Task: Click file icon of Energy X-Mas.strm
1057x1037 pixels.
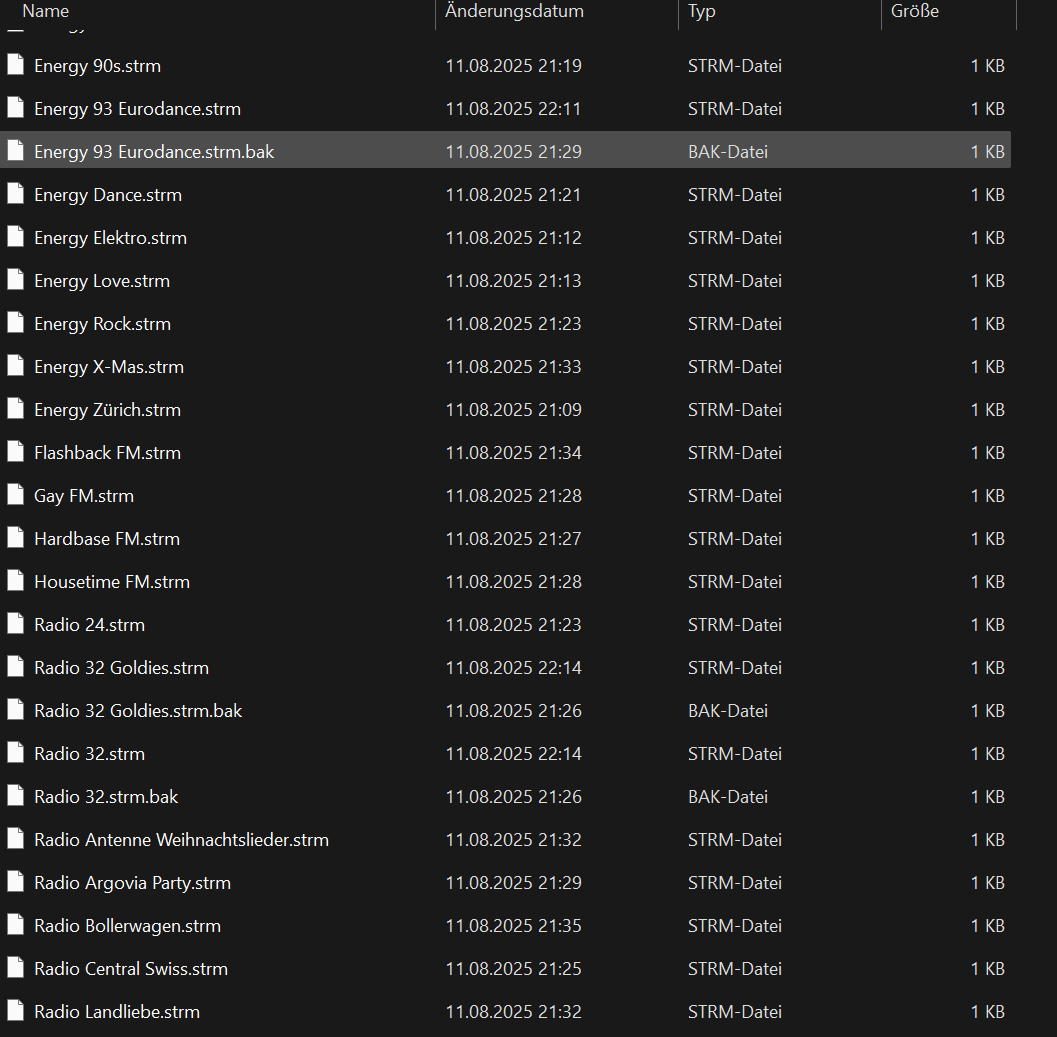Action: pyautogui.click(x=16, y=365)
